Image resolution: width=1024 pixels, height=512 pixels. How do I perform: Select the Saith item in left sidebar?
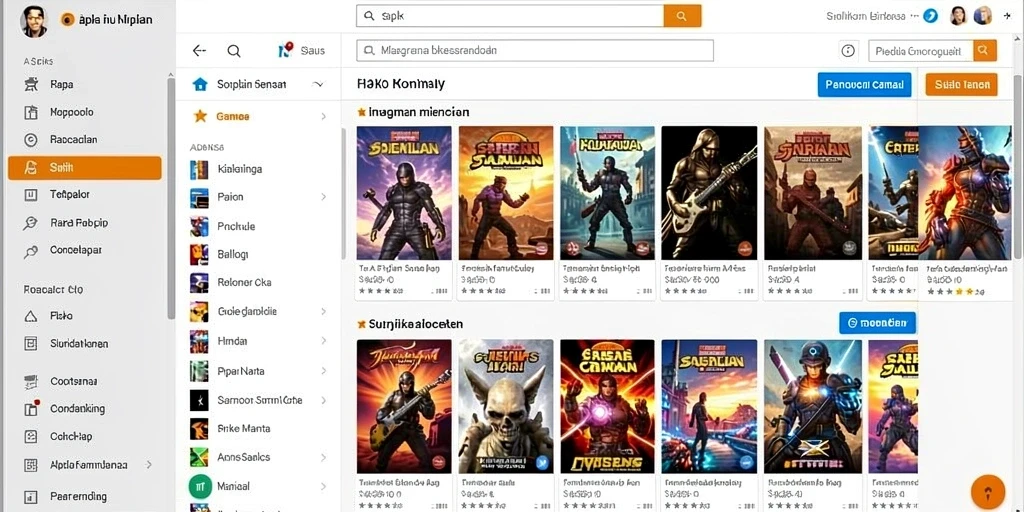coord(85,168)
